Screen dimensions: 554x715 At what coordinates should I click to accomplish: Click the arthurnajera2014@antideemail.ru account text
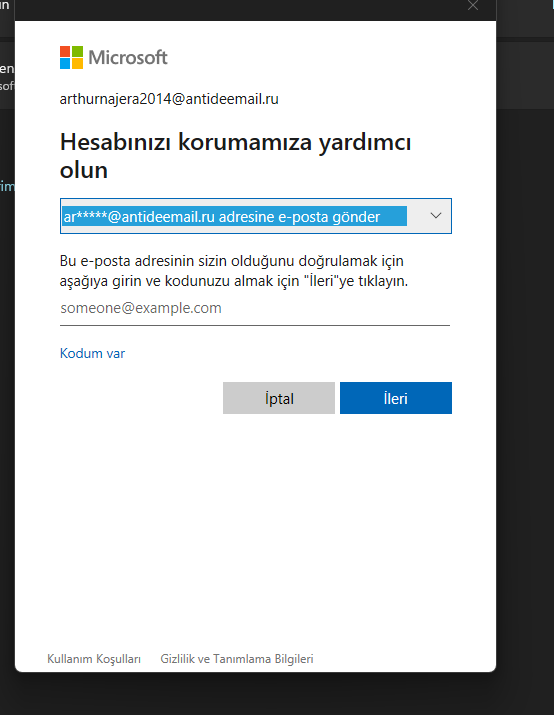(169, 99)
